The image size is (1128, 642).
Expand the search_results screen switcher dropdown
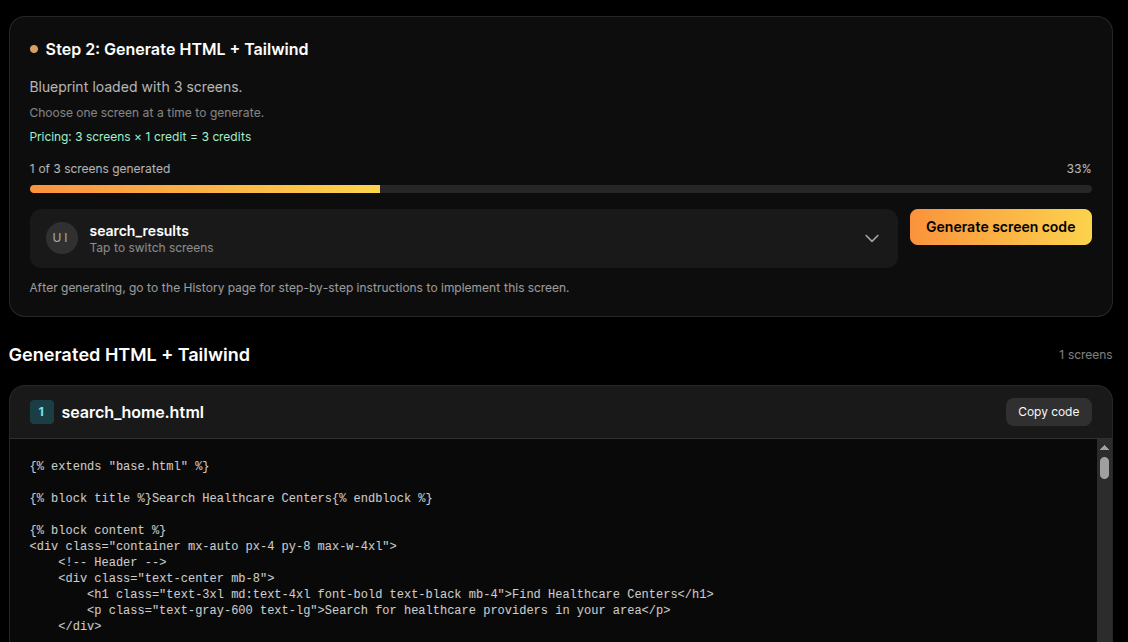click(870, 238)
